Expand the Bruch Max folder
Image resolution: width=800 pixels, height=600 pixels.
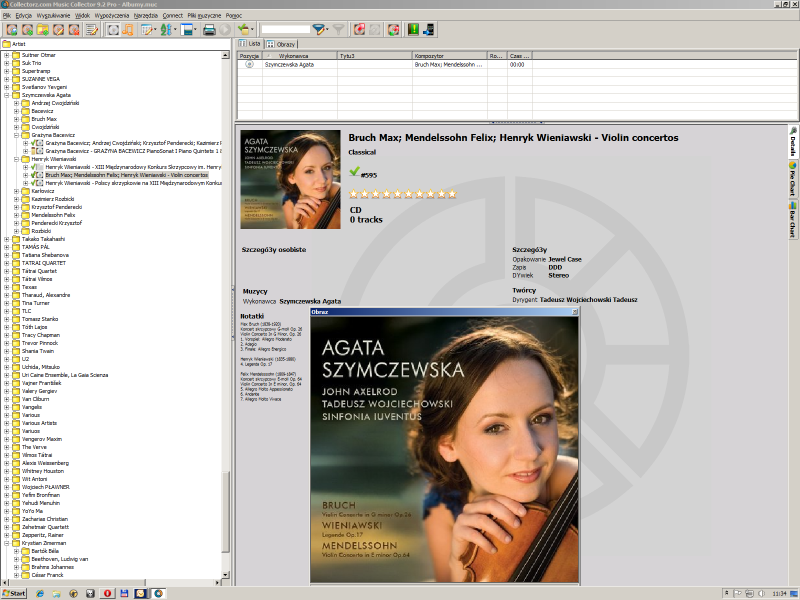(x=16, y=119)
